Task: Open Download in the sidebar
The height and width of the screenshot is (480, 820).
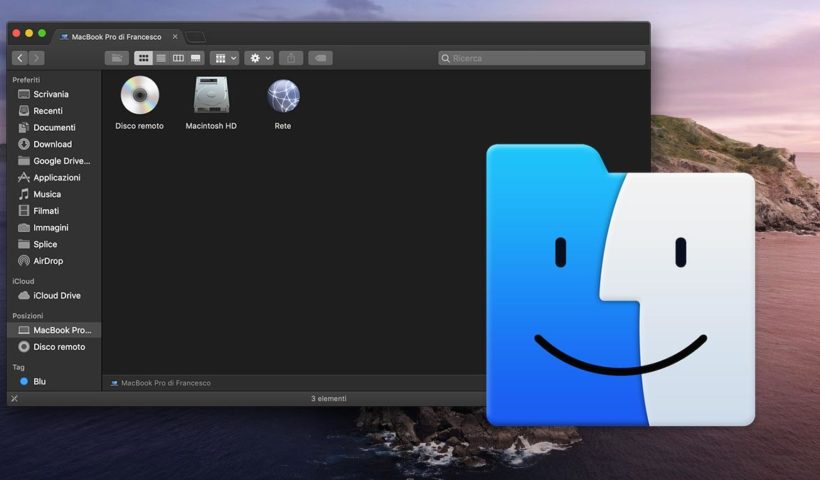Action: coord(52,144)
